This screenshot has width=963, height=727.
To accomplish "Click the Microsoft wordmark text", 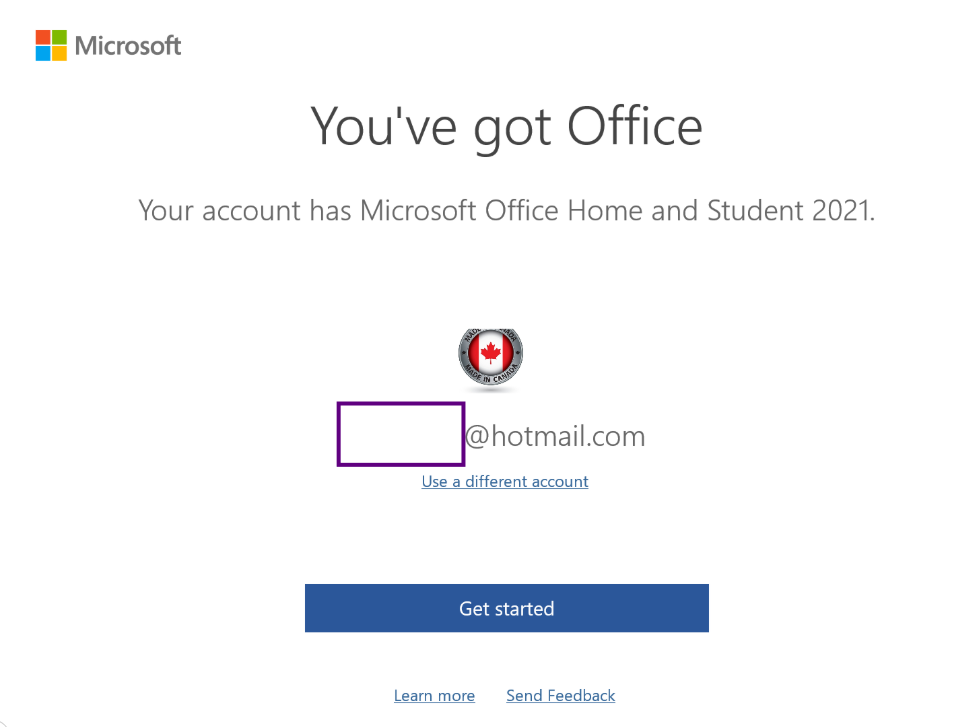I will tap(128, 46).
